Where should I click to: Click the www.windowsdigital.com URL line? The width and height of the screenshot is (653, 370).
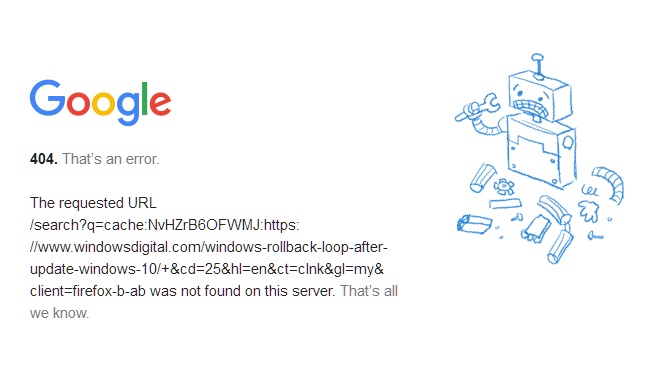pyautogui.click(x=209, y=247)
